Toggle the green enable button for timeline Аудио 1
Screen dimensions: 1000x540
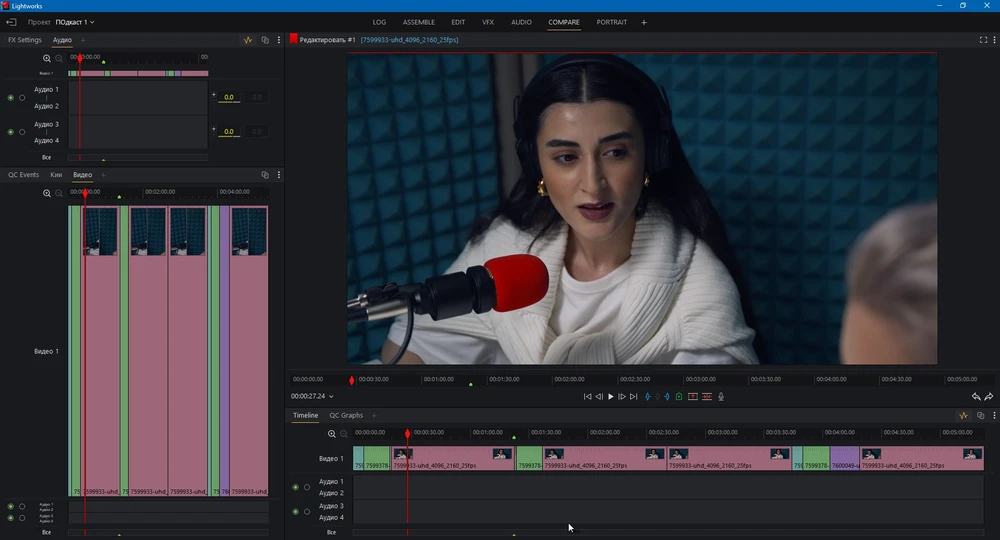tap(295, 487)
